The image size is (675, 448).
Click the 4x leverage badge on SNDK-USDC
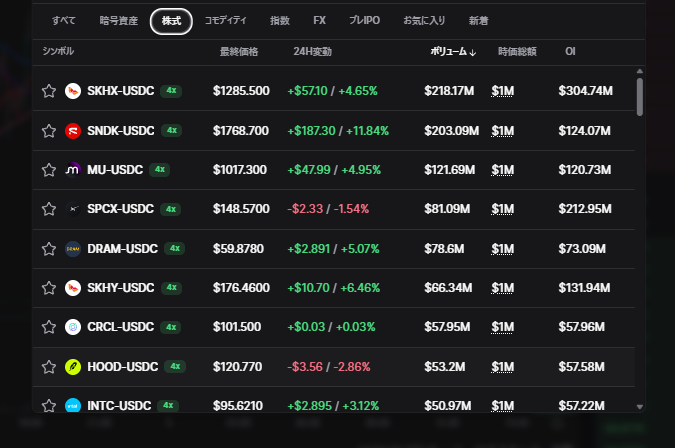tap(171, 130)
